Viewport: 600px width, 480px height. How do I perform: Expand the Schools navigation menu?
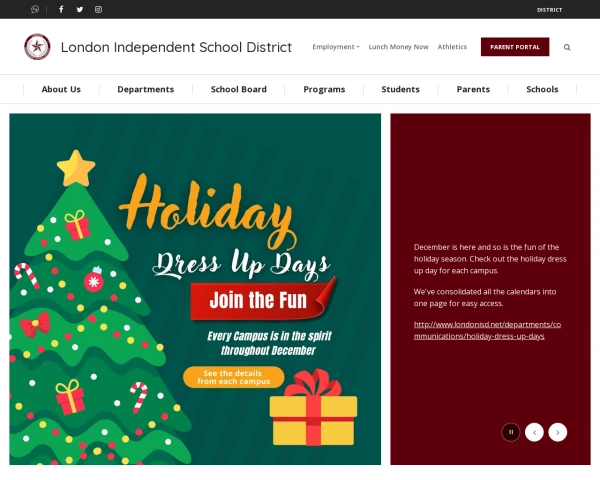(x=542, y=89)
